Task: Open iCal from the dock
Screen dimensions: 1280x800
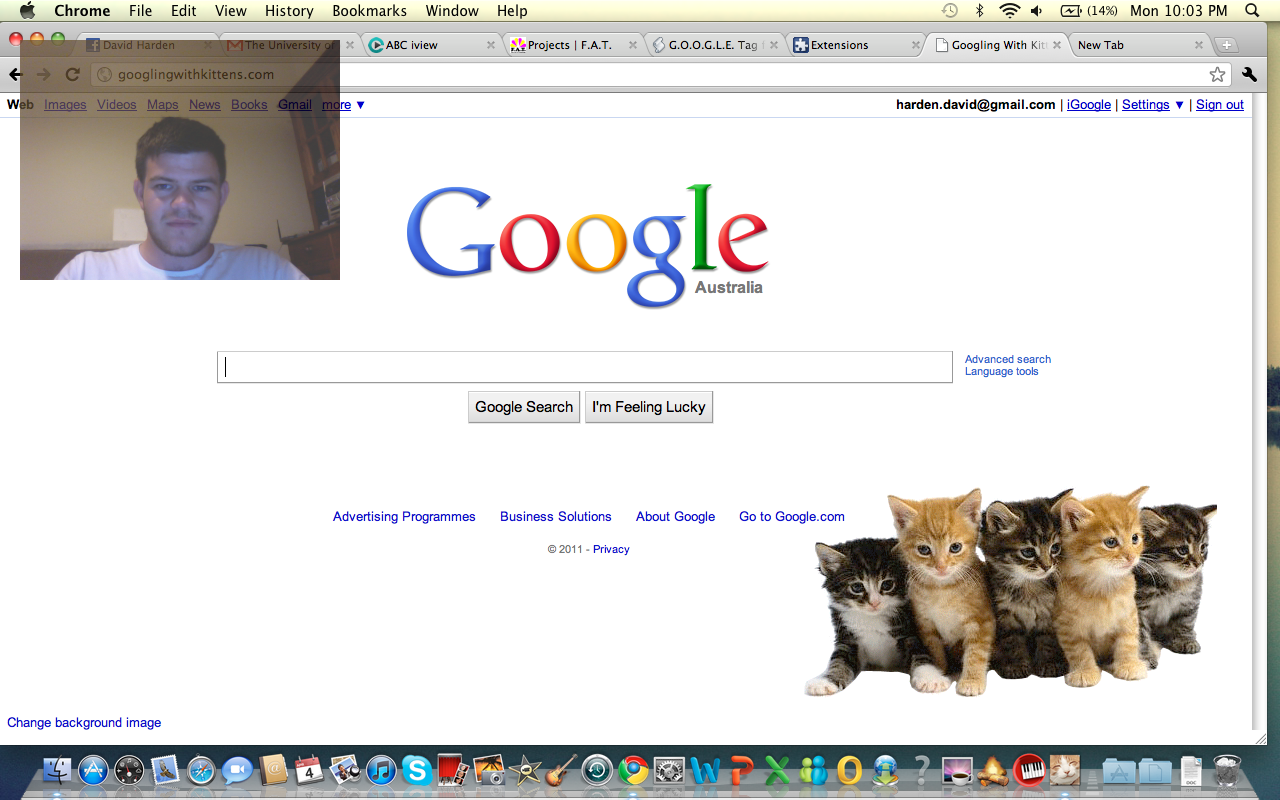Action: 309,770
